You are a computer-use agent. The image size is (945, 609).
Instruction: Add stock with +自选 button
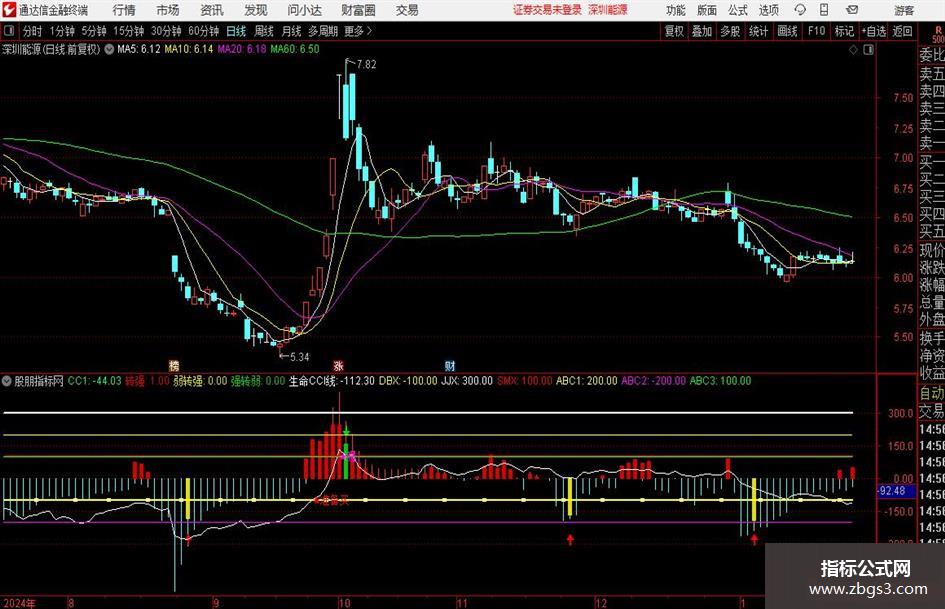(873, 31)
